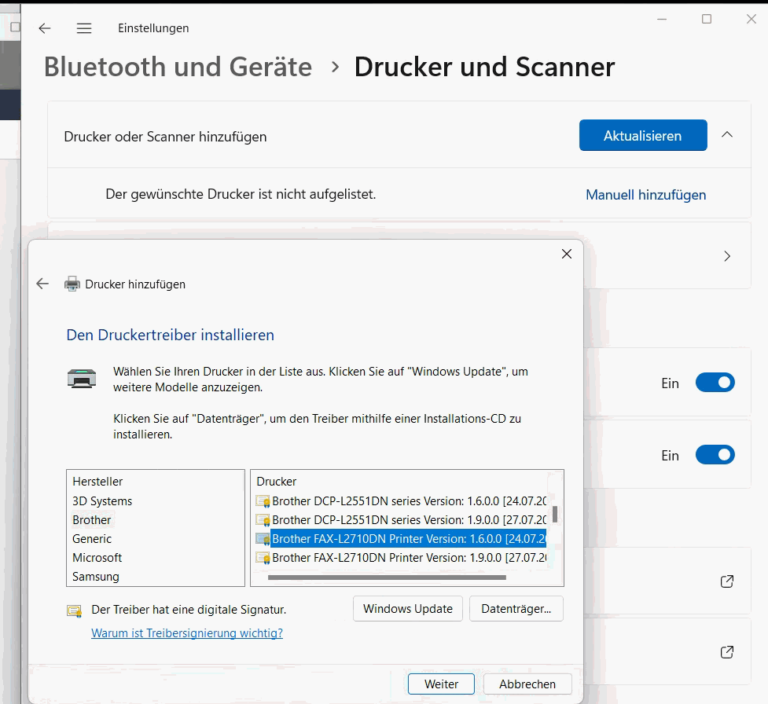The height and width of the screenshot is (704, 768).
Task: Click vertical scrollbar thumb of Drucker list
Action: [x=555, y=514]
